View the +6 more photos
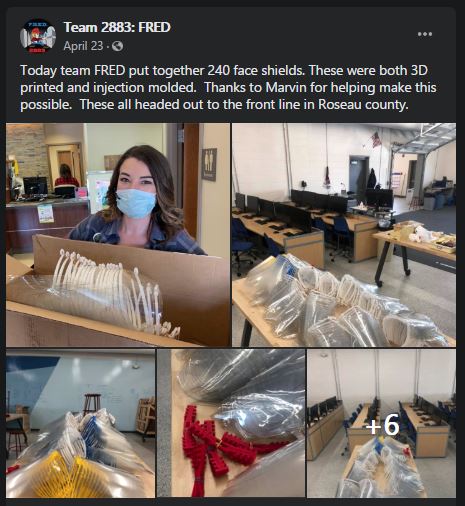The width and height of the screenshot is (465, 506). pyautogui.click(x=382, y=423)
